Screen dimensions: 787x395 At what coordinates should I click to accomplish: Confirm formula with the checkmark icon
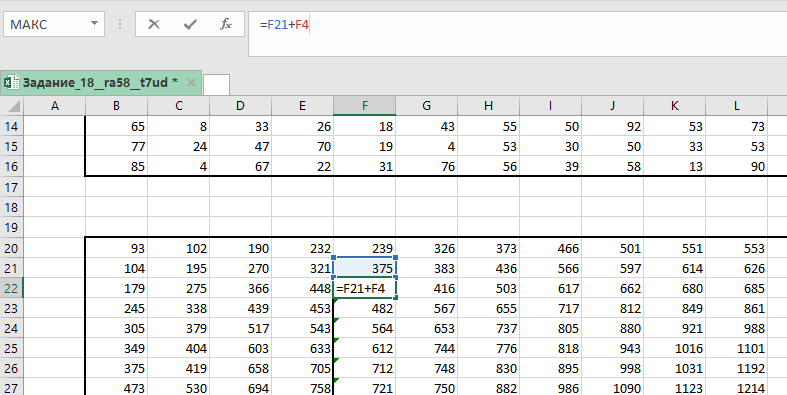pos(190,24)
